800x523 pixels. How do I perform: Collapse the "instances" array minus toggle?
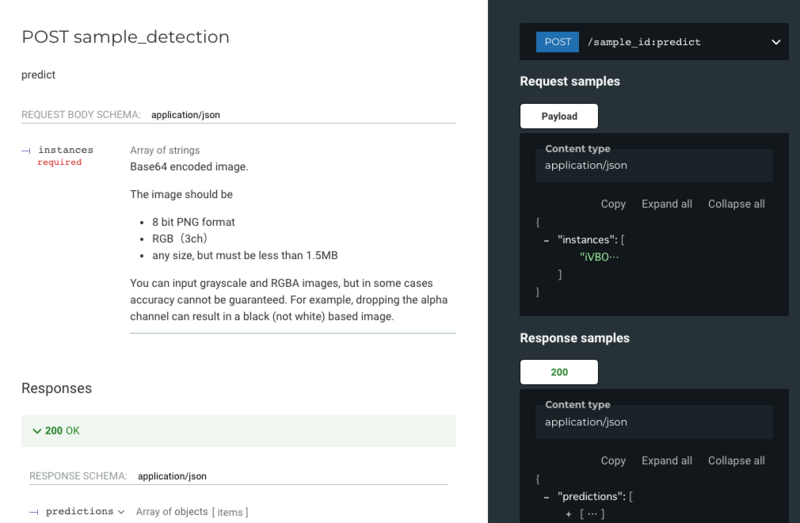pos(546,240)
